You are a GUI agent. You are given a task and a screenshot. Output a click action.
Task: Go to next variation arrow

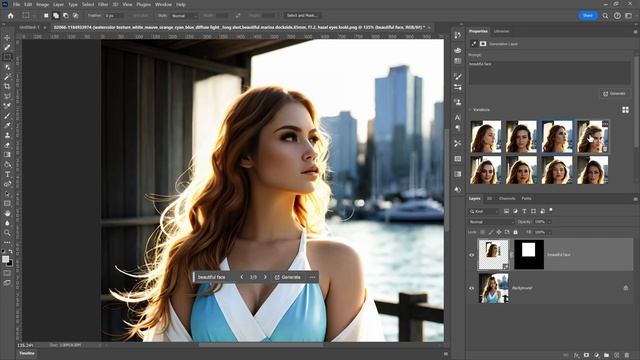coord(265,277)
